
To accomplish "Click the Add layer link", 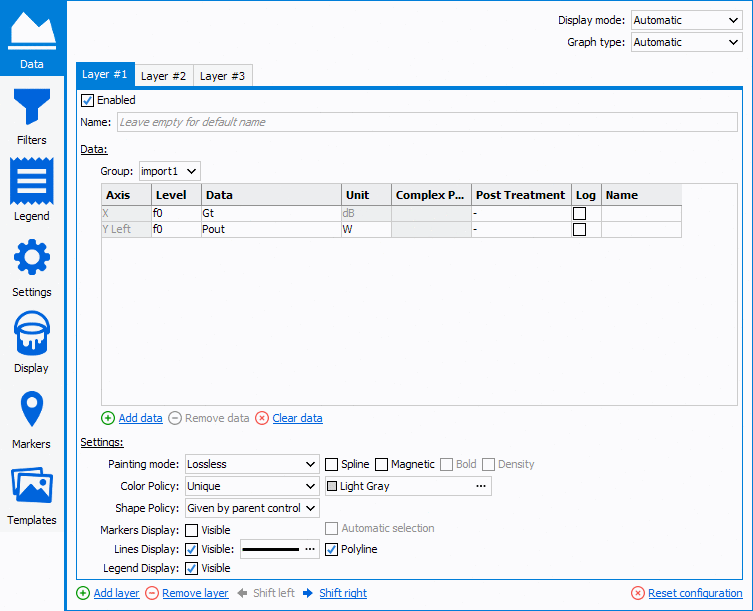I will pos(117,593).
